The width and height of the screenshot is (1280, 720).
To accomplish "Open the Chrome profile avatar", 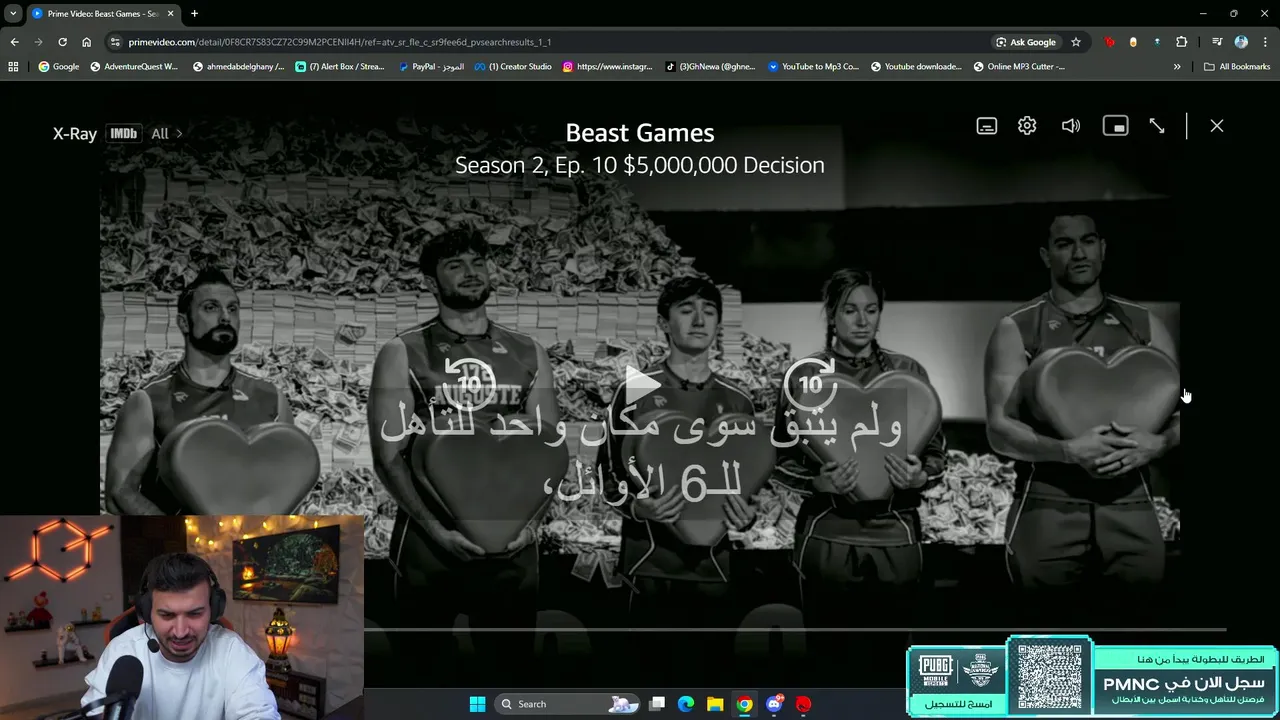I will 1241,42.
